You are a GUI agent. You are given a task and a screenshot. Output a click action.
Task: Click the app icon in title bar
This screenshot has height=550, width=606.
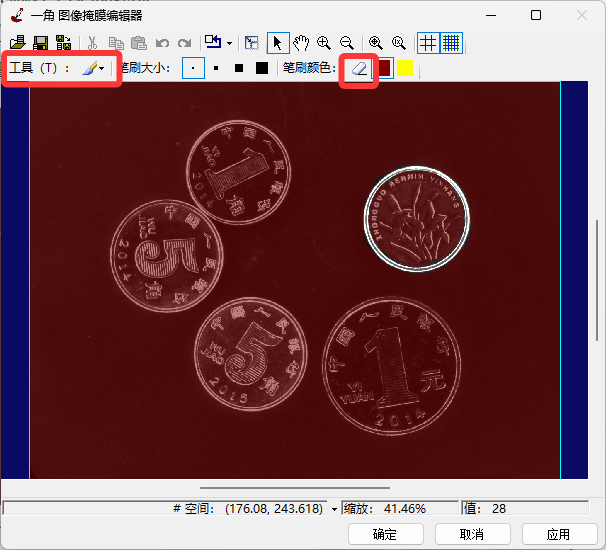17,15
